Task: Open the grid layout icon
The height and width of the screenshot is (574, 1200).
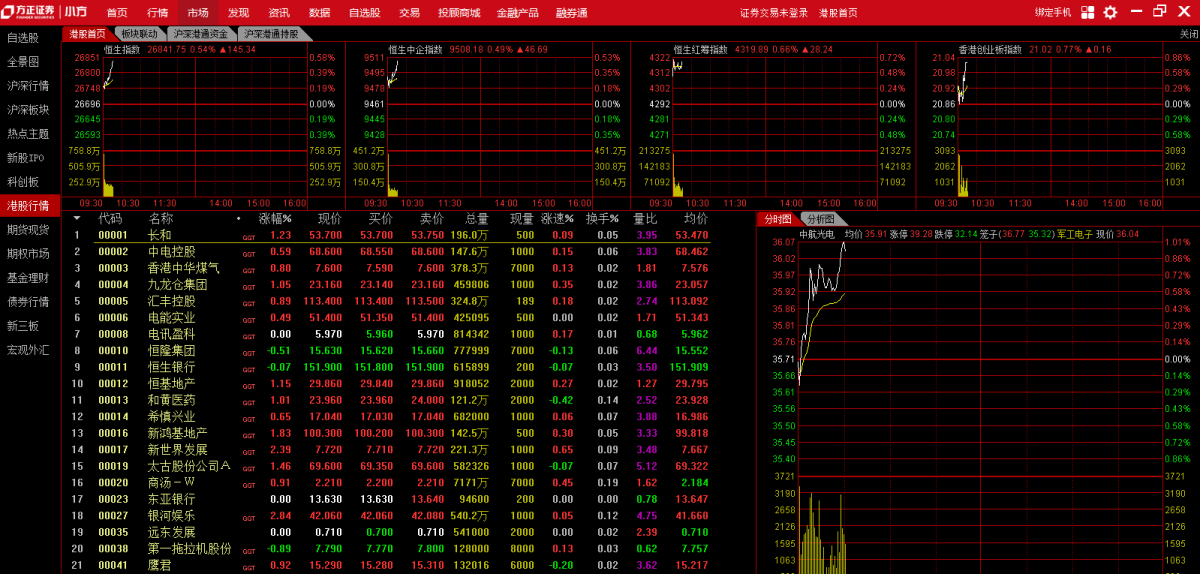Action: (1089, 12)
